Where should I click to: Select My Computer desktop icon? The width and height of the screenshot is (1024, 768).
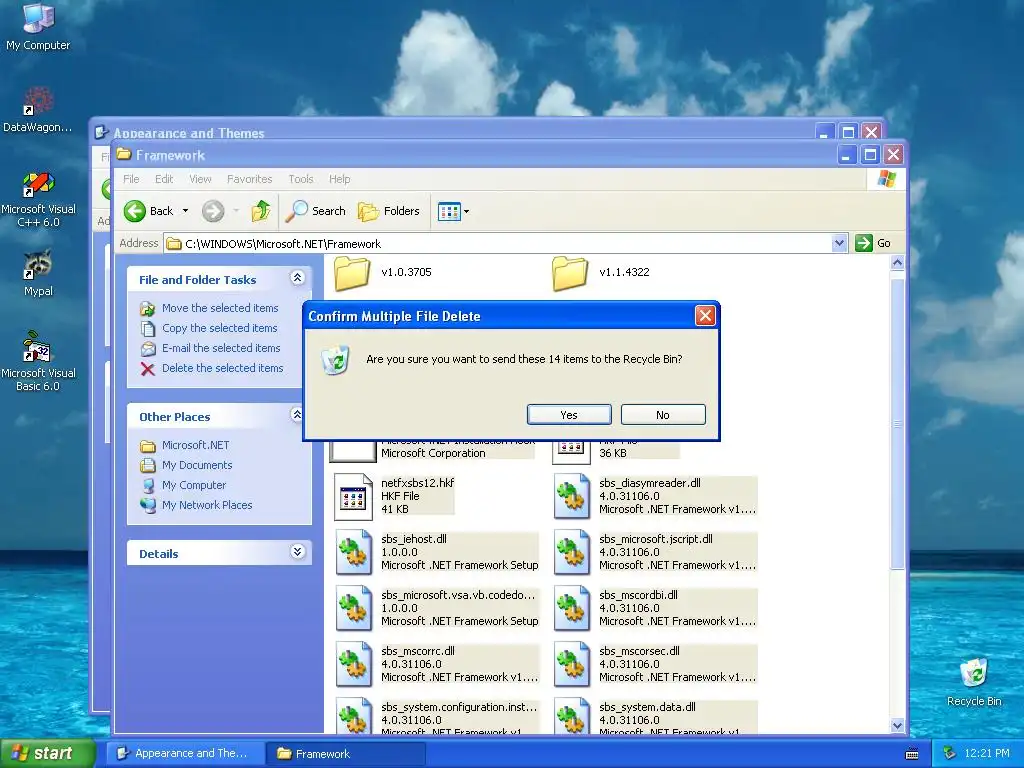(38, 18)
